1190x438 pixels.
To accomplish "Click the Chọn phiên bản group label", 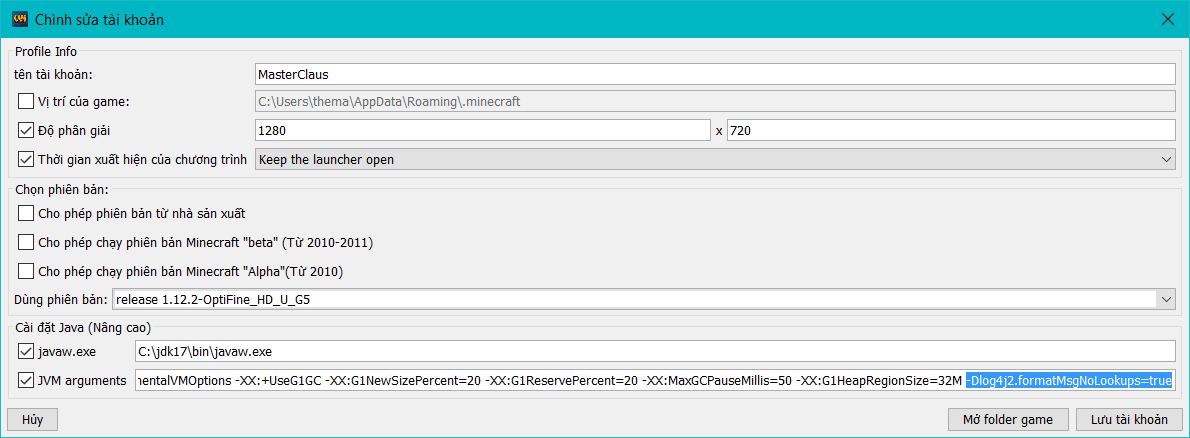I will [x=61, y=189].
